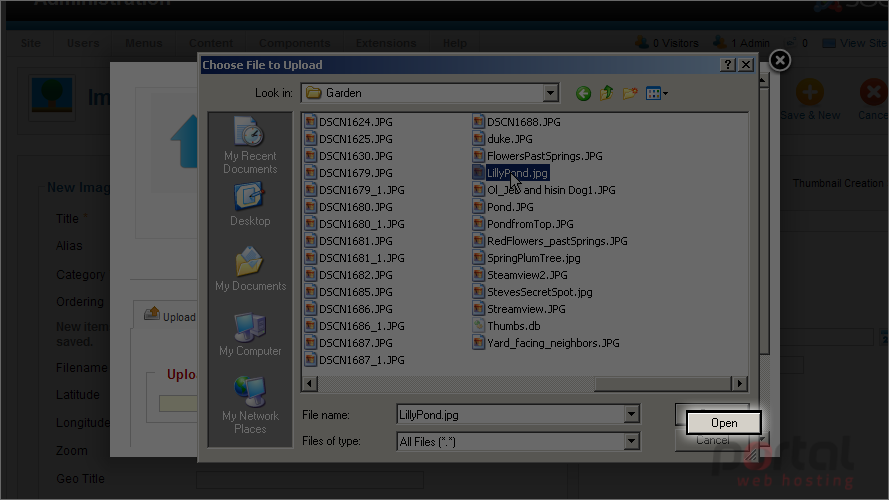
Task: Go up one folder level
Action: (x=606, y=93)
